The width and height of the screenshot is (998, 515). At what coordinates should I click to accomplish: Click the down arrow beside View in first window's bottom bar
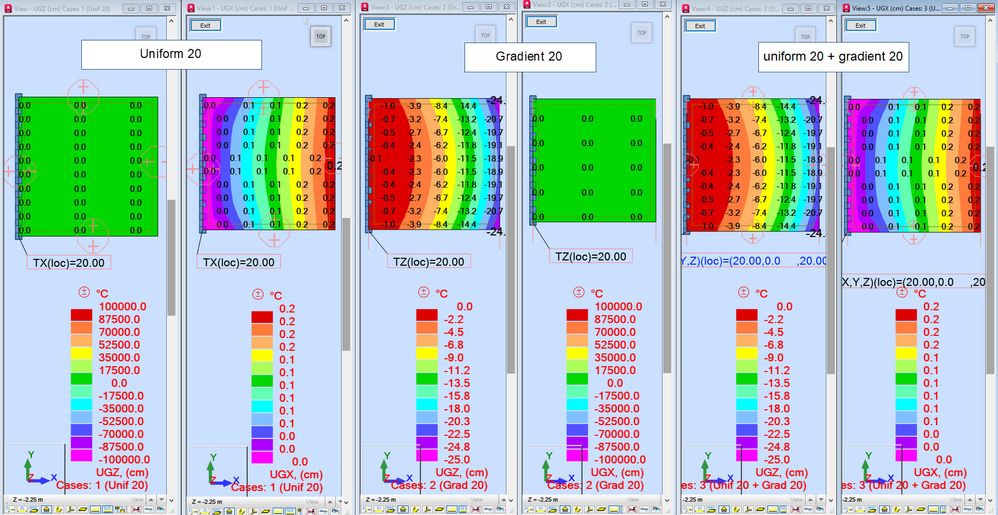(162, 500)
